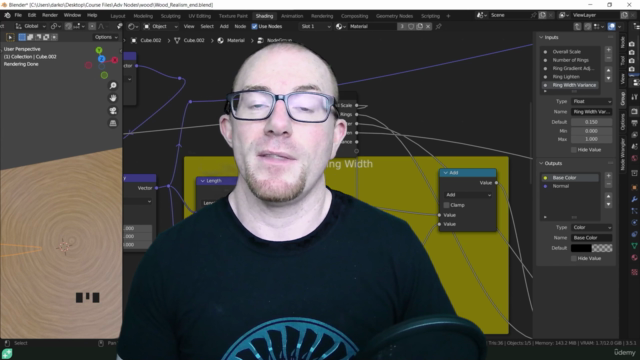
Task: Move selected input down with arrow
Action: [x=609, y=78]
